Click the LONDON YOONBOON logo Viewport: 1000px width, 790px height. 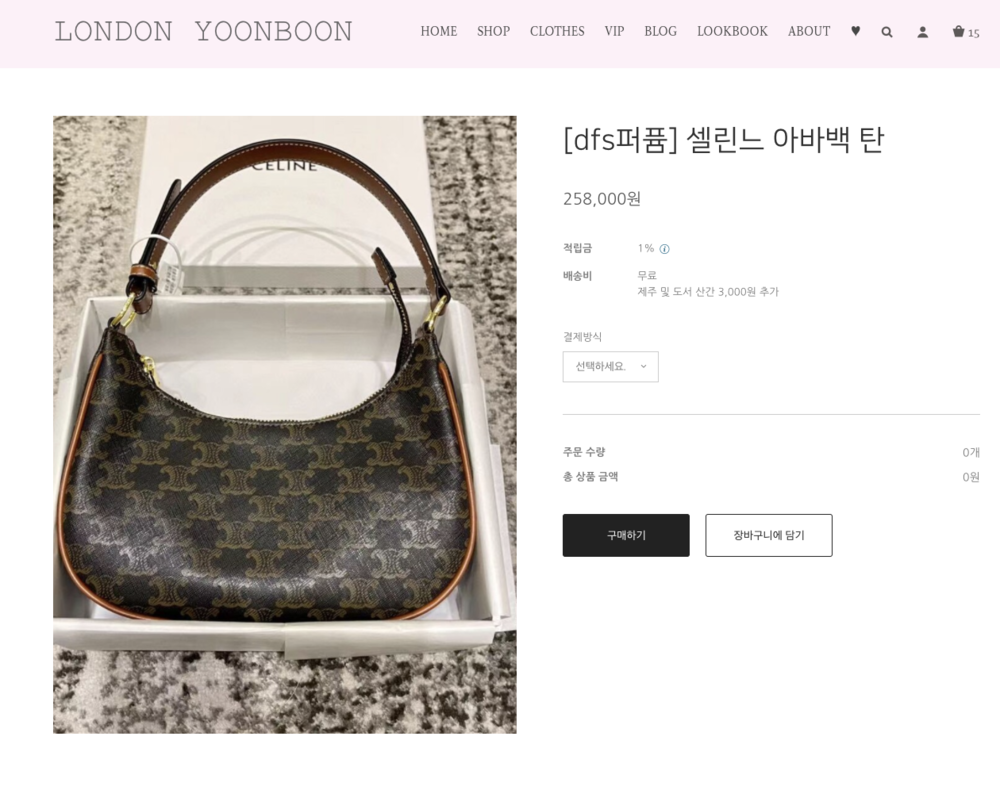[203, 31]
